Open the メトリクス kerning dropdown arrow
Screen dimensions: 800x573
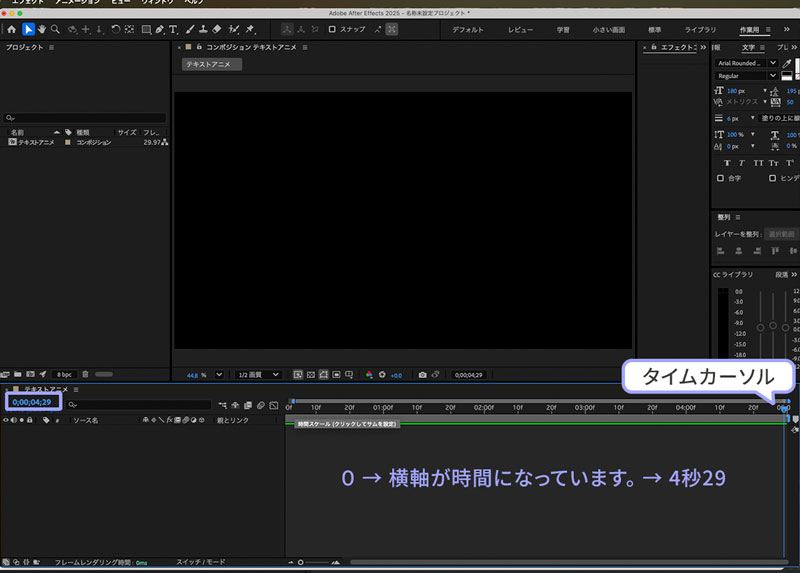[764, 102]
